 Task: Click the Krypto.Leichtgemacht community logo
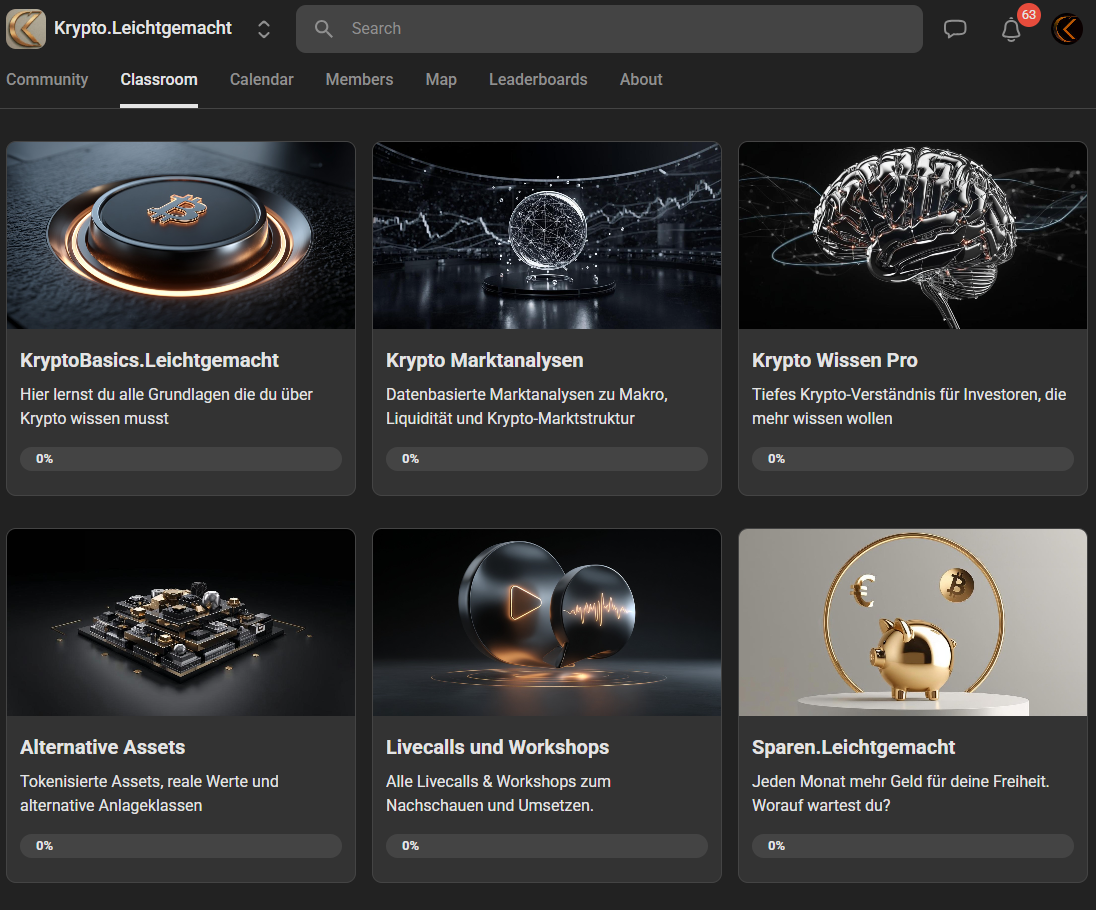click(x=26, y=29)
